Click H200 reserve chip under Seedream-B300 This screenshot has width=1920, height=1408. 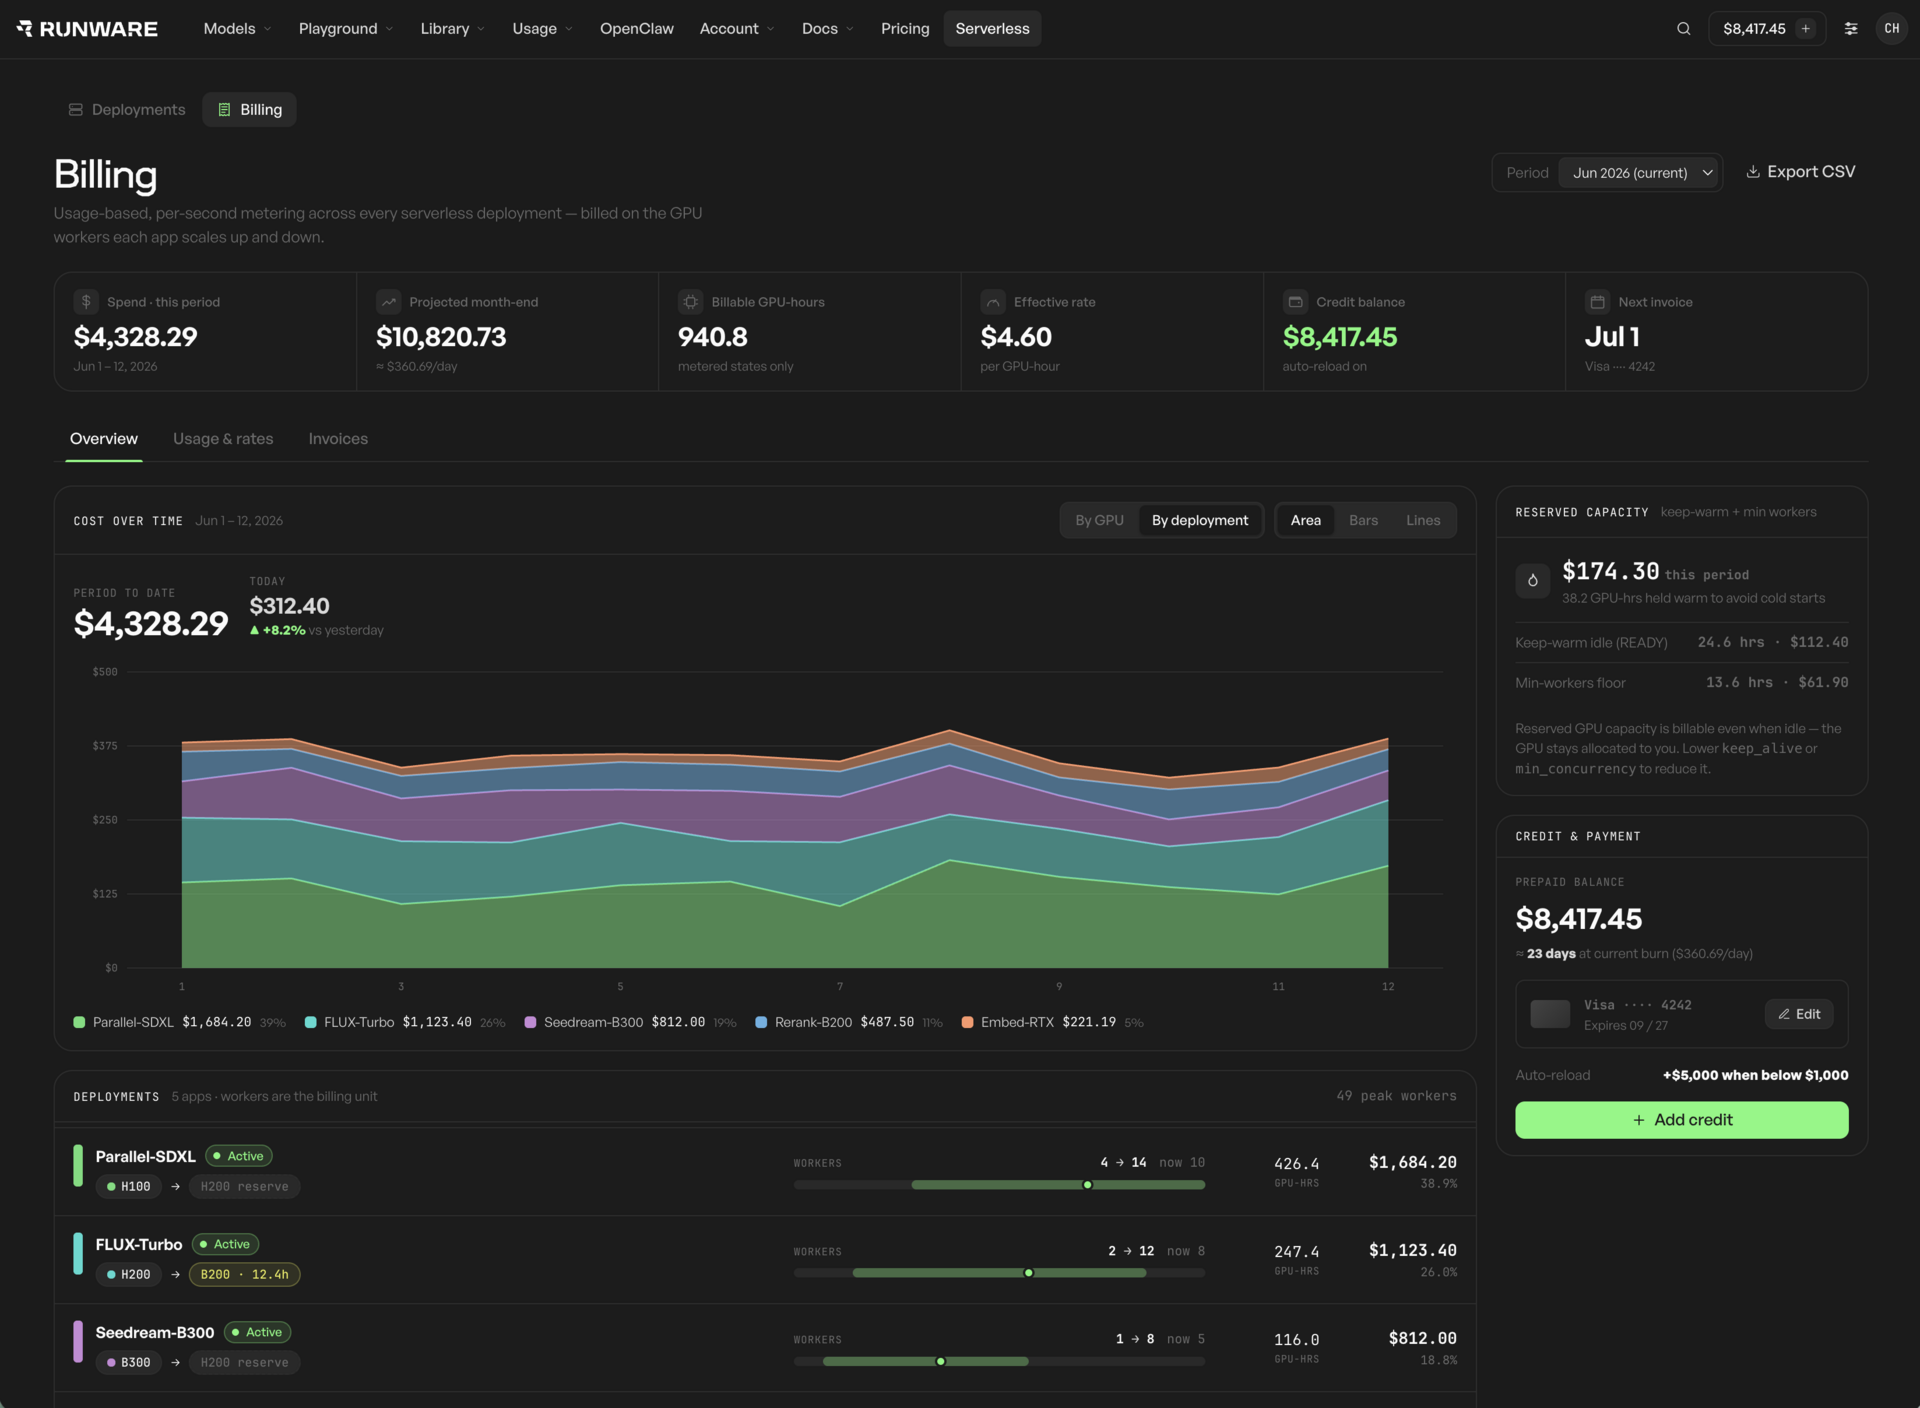point(244,1363)
